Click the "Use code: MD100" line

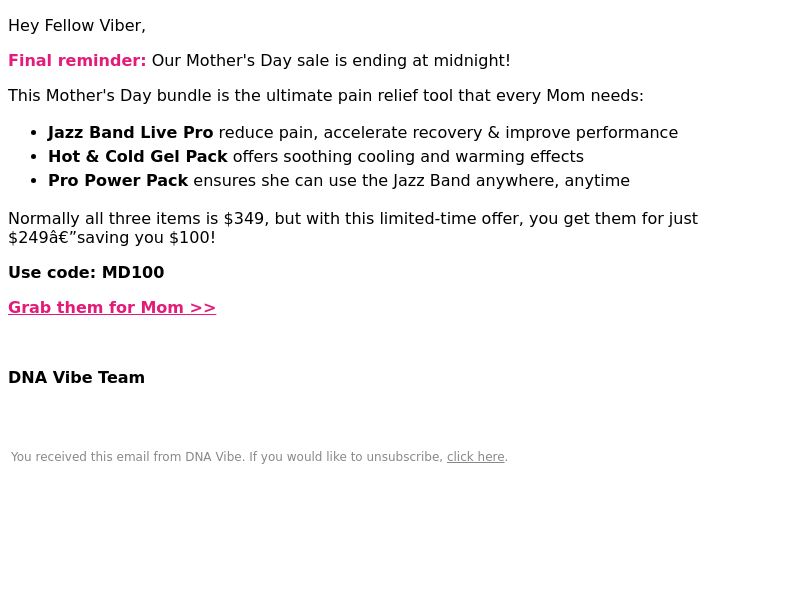pos(86,272)
